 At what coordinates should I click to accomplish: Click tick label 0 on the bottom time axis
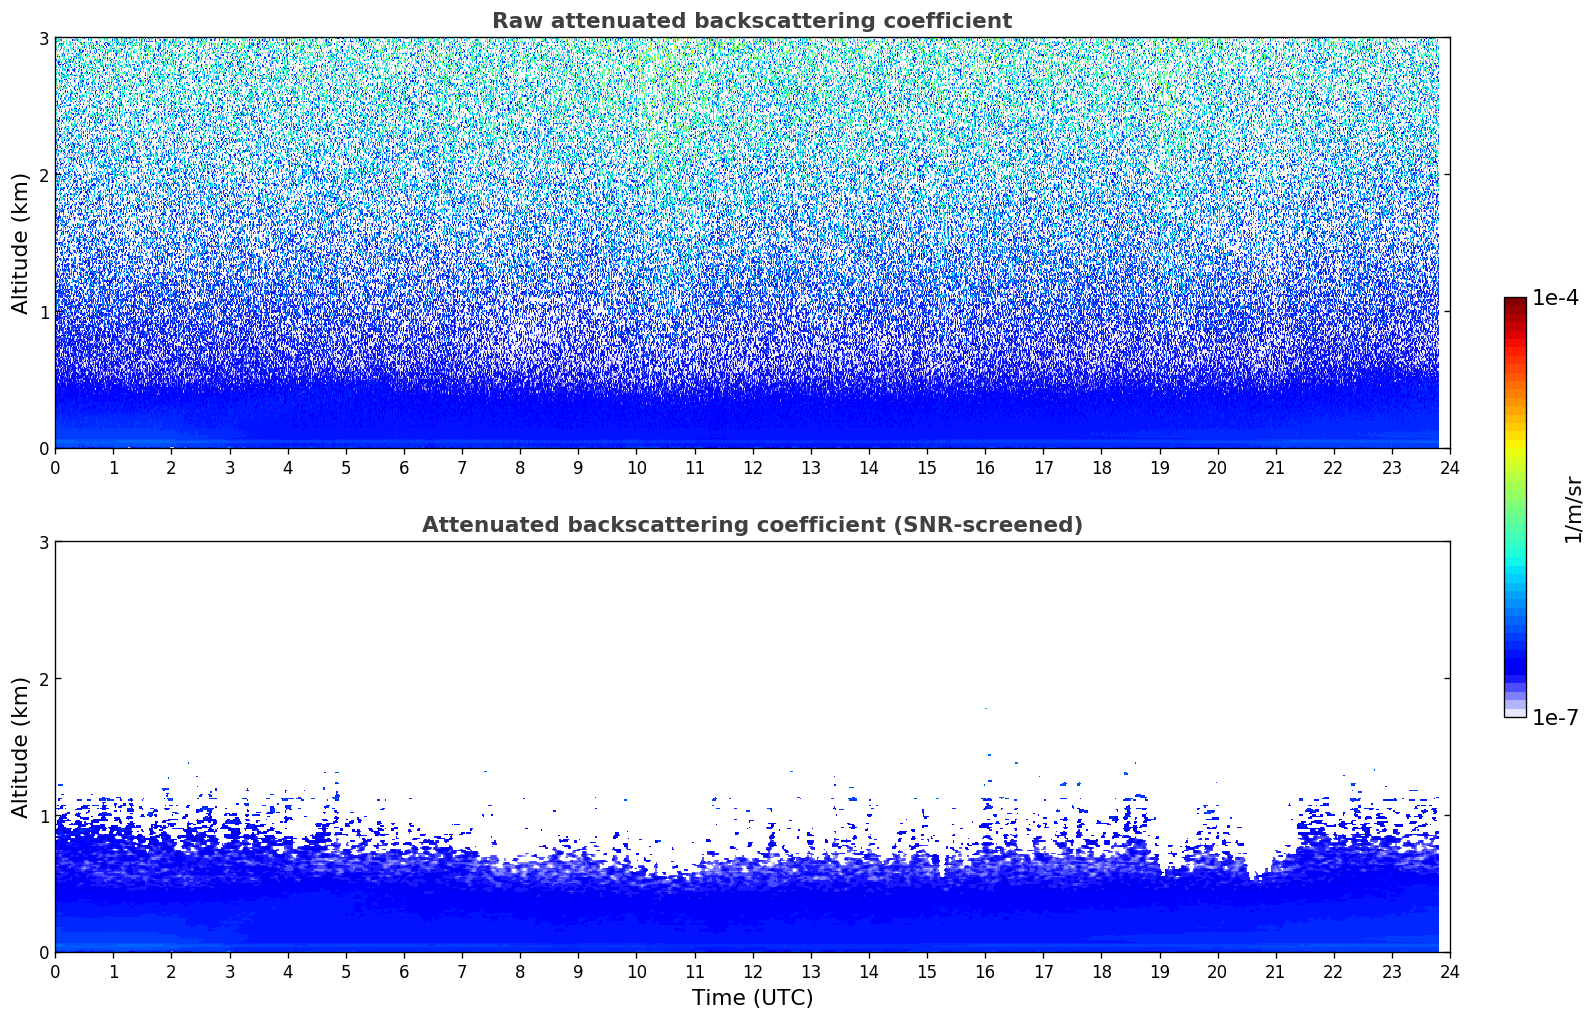tap(55, 972)
